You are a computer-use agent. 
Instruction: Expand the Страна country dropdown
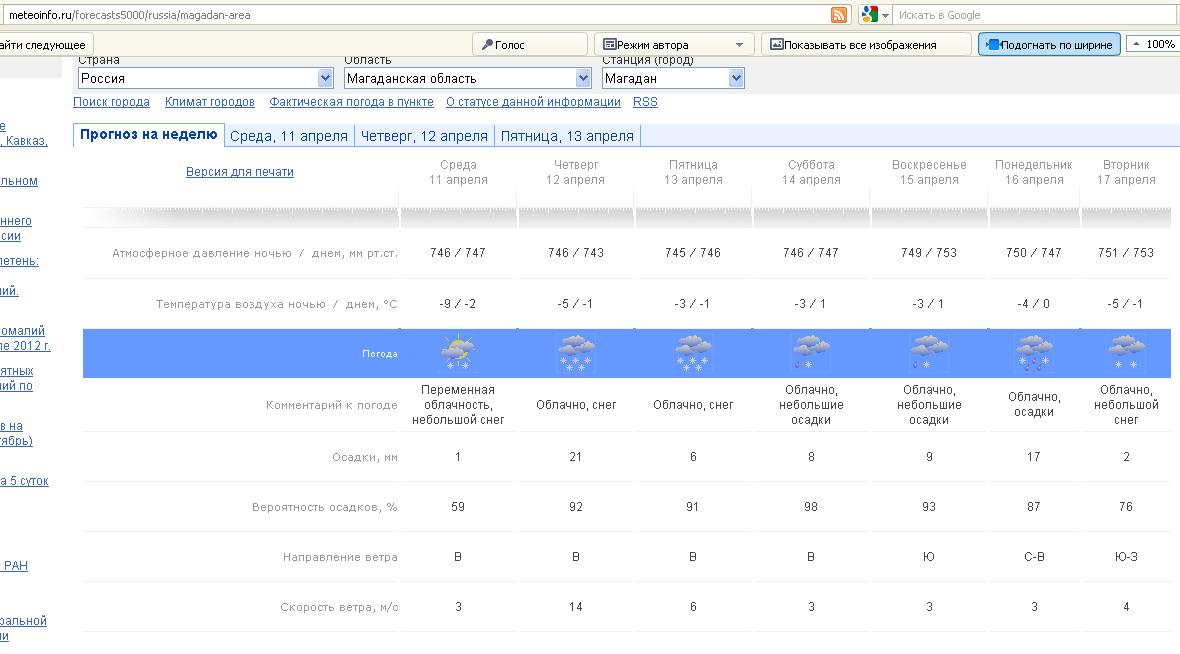point(325,78)
